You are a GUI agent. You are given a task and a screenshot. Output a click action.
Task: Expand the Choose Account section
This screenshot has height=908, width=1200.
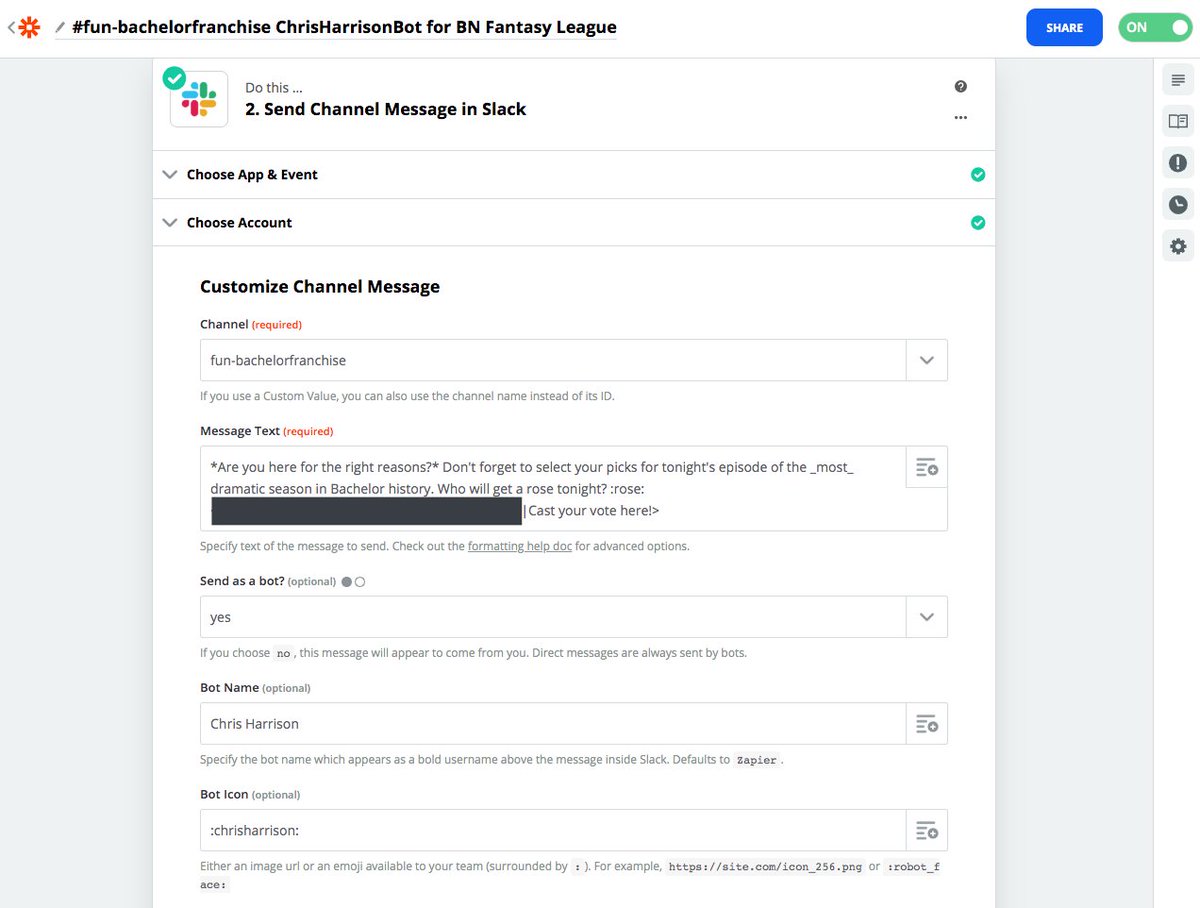point(573,223)
